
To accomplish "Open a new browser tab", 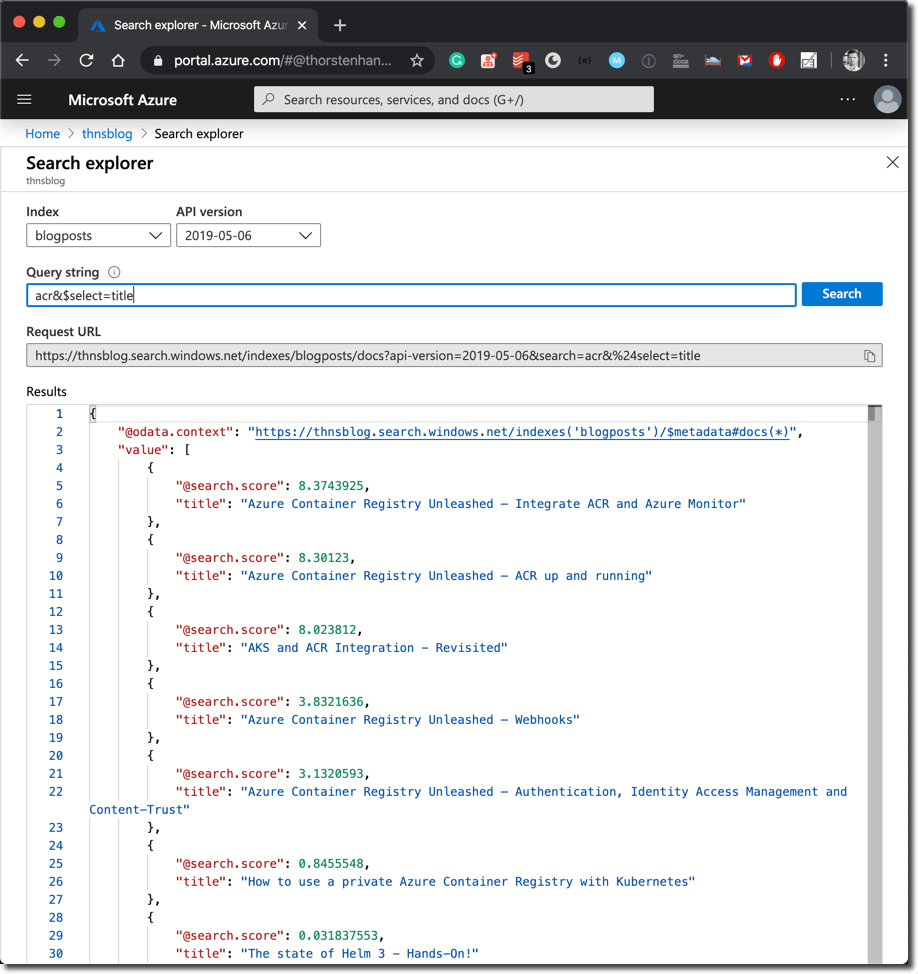I will pyautogui.click(x=340, y=25).
